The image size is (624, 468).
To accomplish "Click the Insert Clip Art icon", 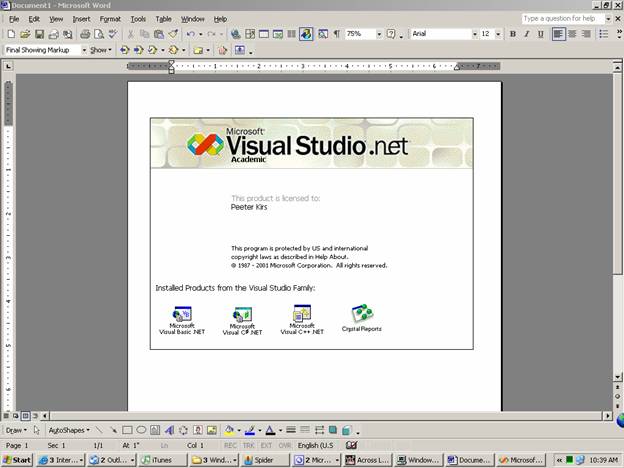I will 198,430.
